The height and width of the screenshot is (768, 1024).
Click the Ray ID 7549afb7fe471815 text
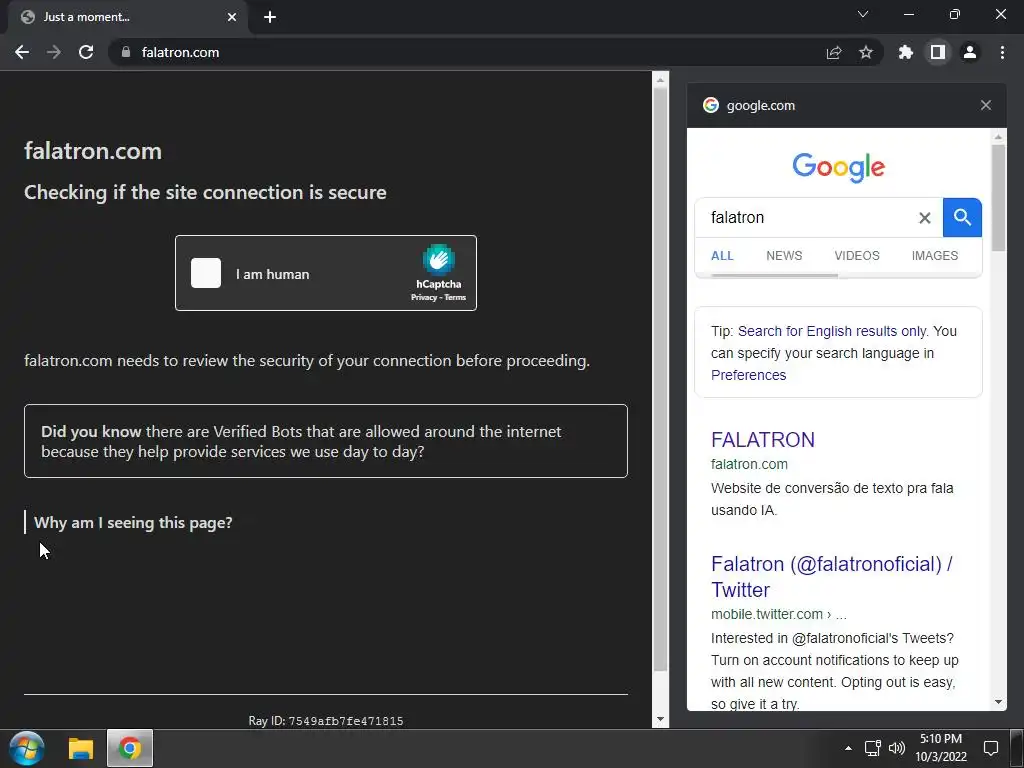click(x=326, y=721)
